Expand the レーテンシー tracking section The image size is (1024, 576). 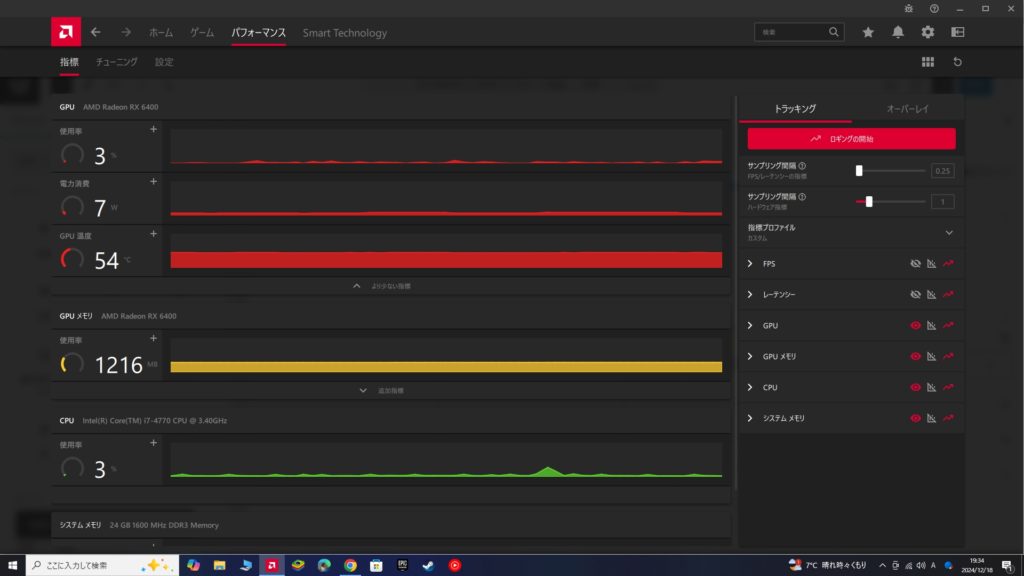tap(750, 295)
